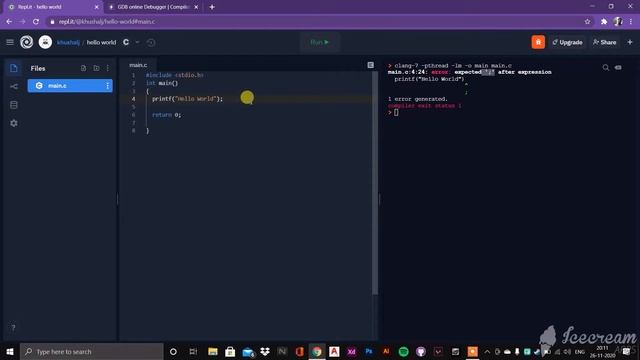
Task: Toggle the editor layout panel icon
Action: [371, 65]
